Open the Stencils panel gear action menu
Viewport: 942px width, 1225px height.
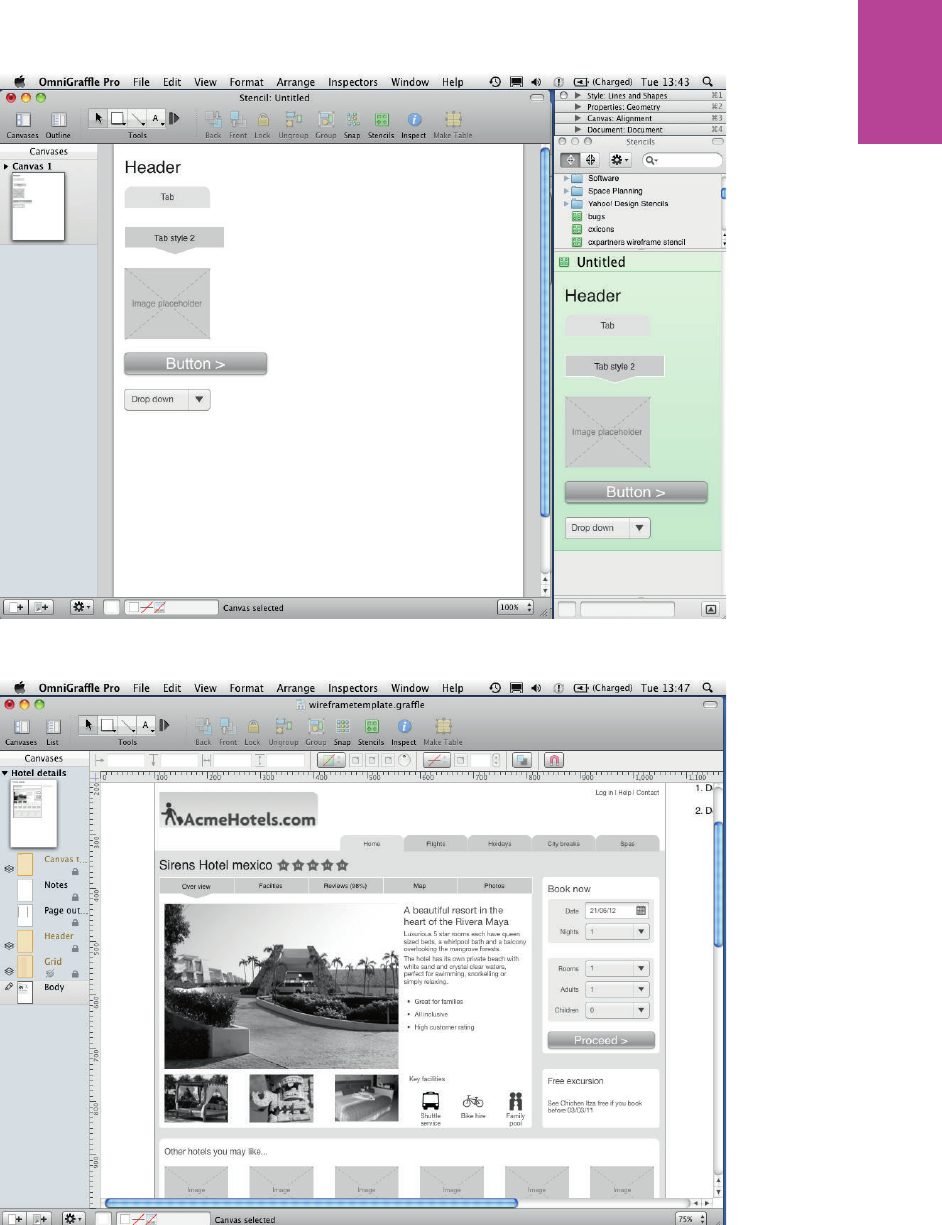point(620,160)
